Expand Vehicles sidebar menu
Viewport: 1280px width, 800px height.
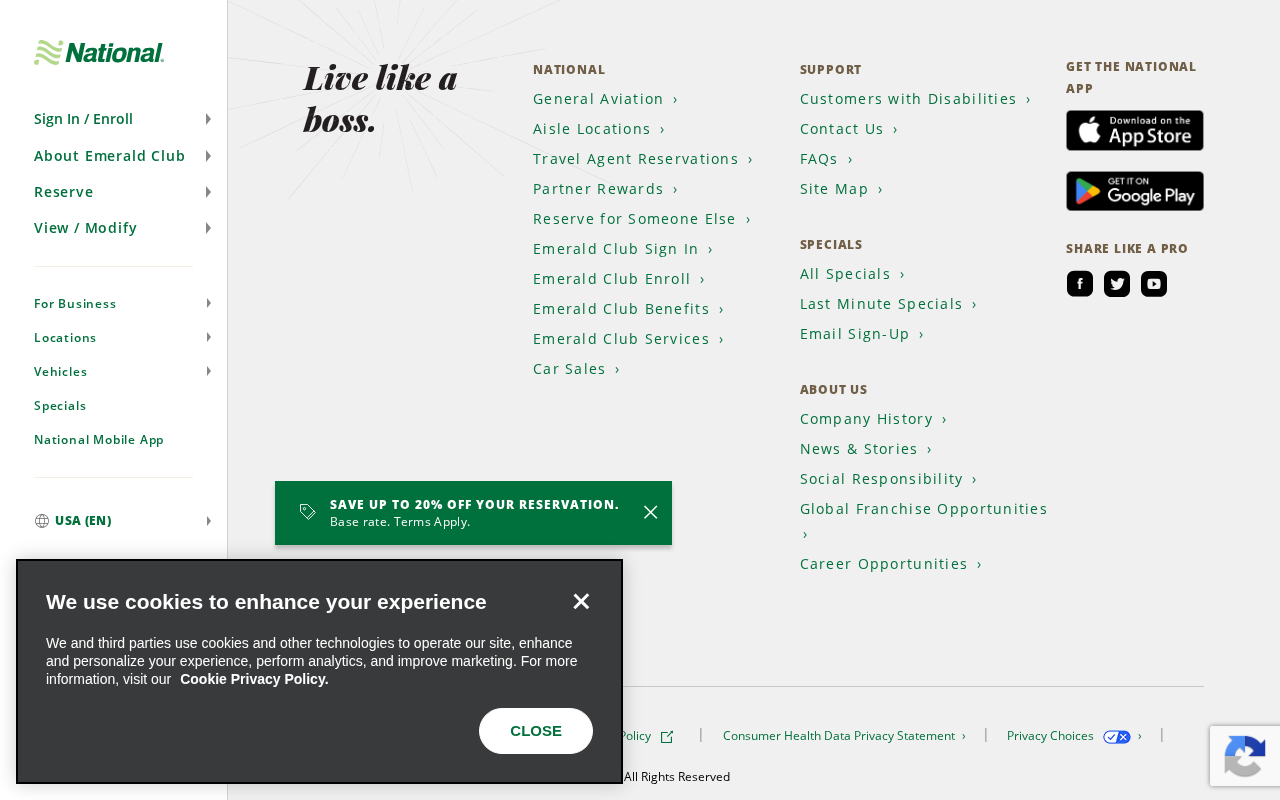pos(122,372)
